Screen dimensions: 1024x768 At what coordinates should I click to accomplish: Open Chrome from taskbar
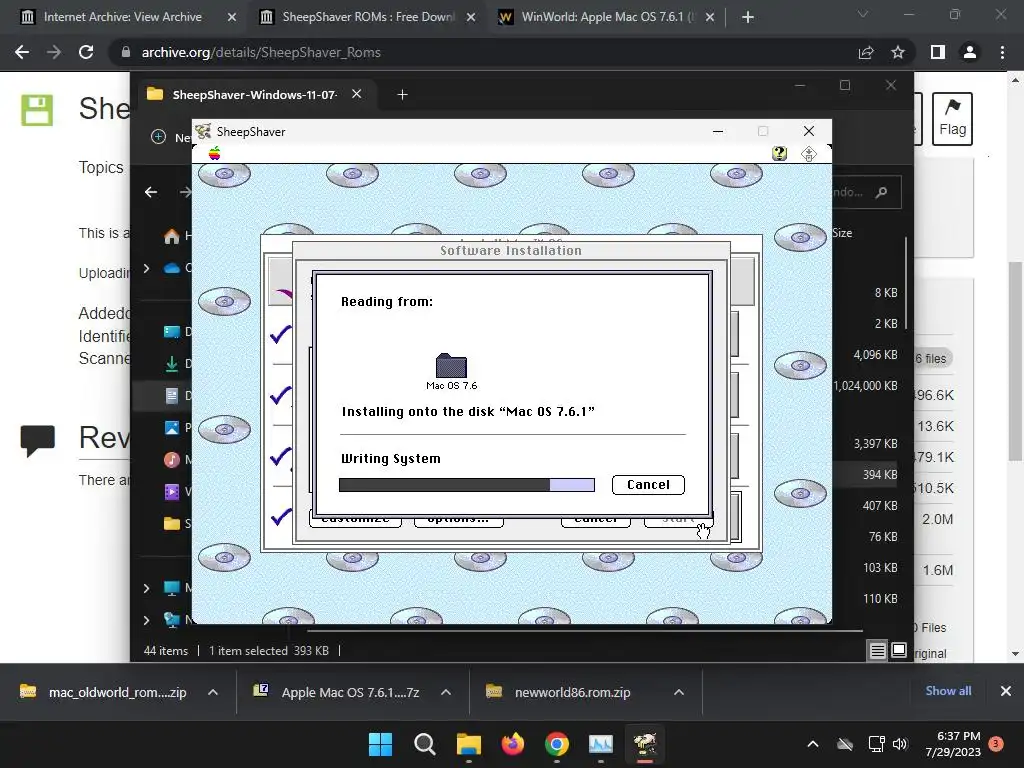coord(556,744)
